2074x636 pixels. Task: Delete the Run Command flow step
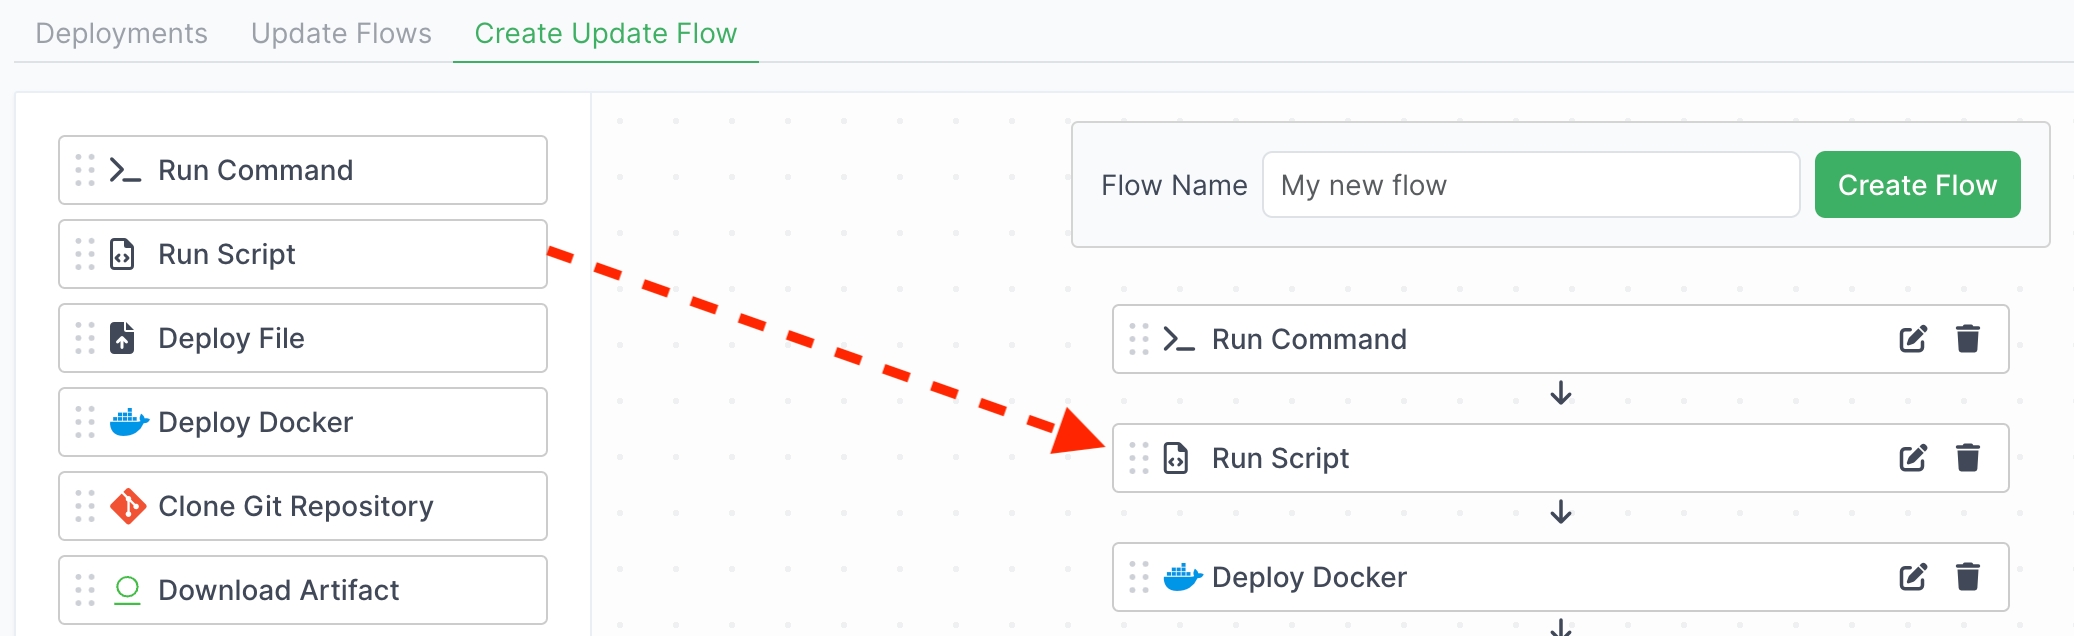[x=1967, y=339]
